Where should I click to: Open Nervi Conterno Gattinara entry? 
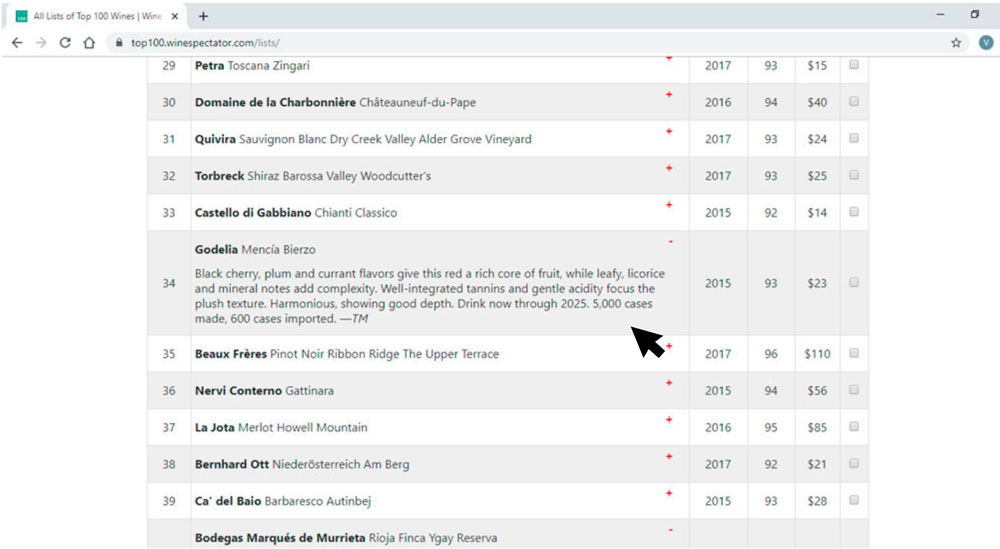point(264,391)
